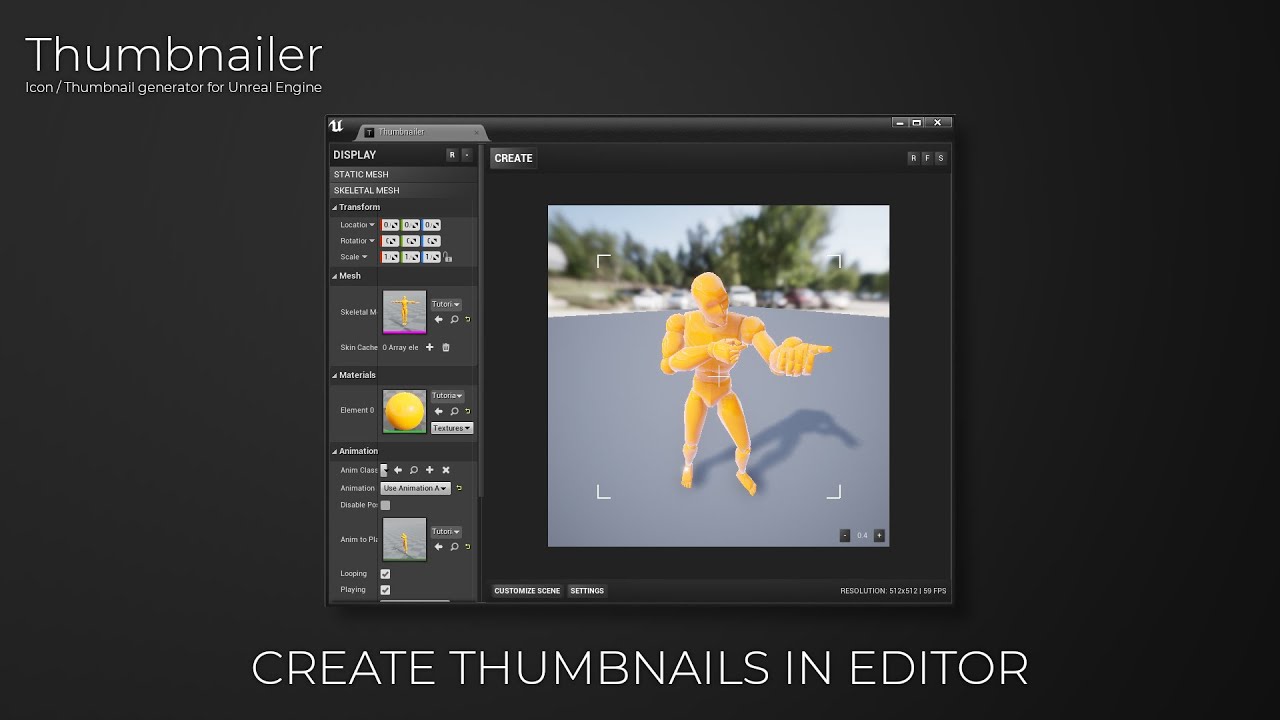1280x720 pixels.
Task: Empty Skin Cache array with trash icon
Action: pos(446,347)
